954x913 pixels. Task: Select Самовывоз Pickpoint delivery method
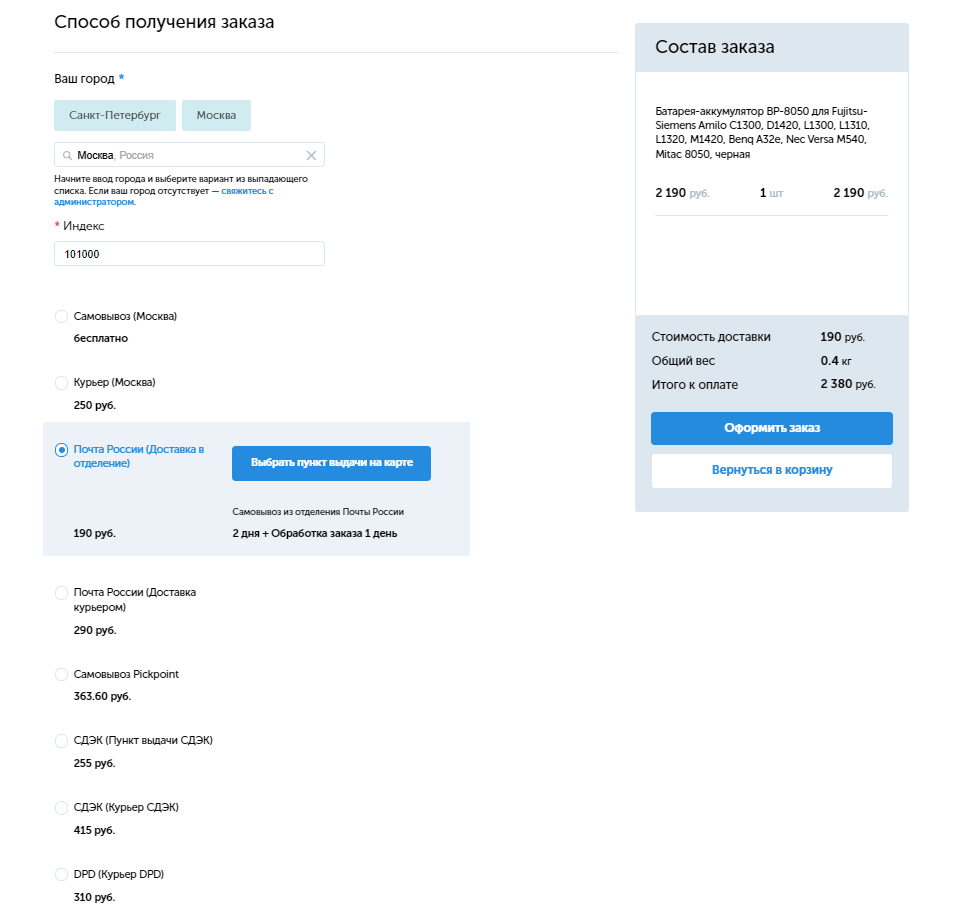point(61,675)
